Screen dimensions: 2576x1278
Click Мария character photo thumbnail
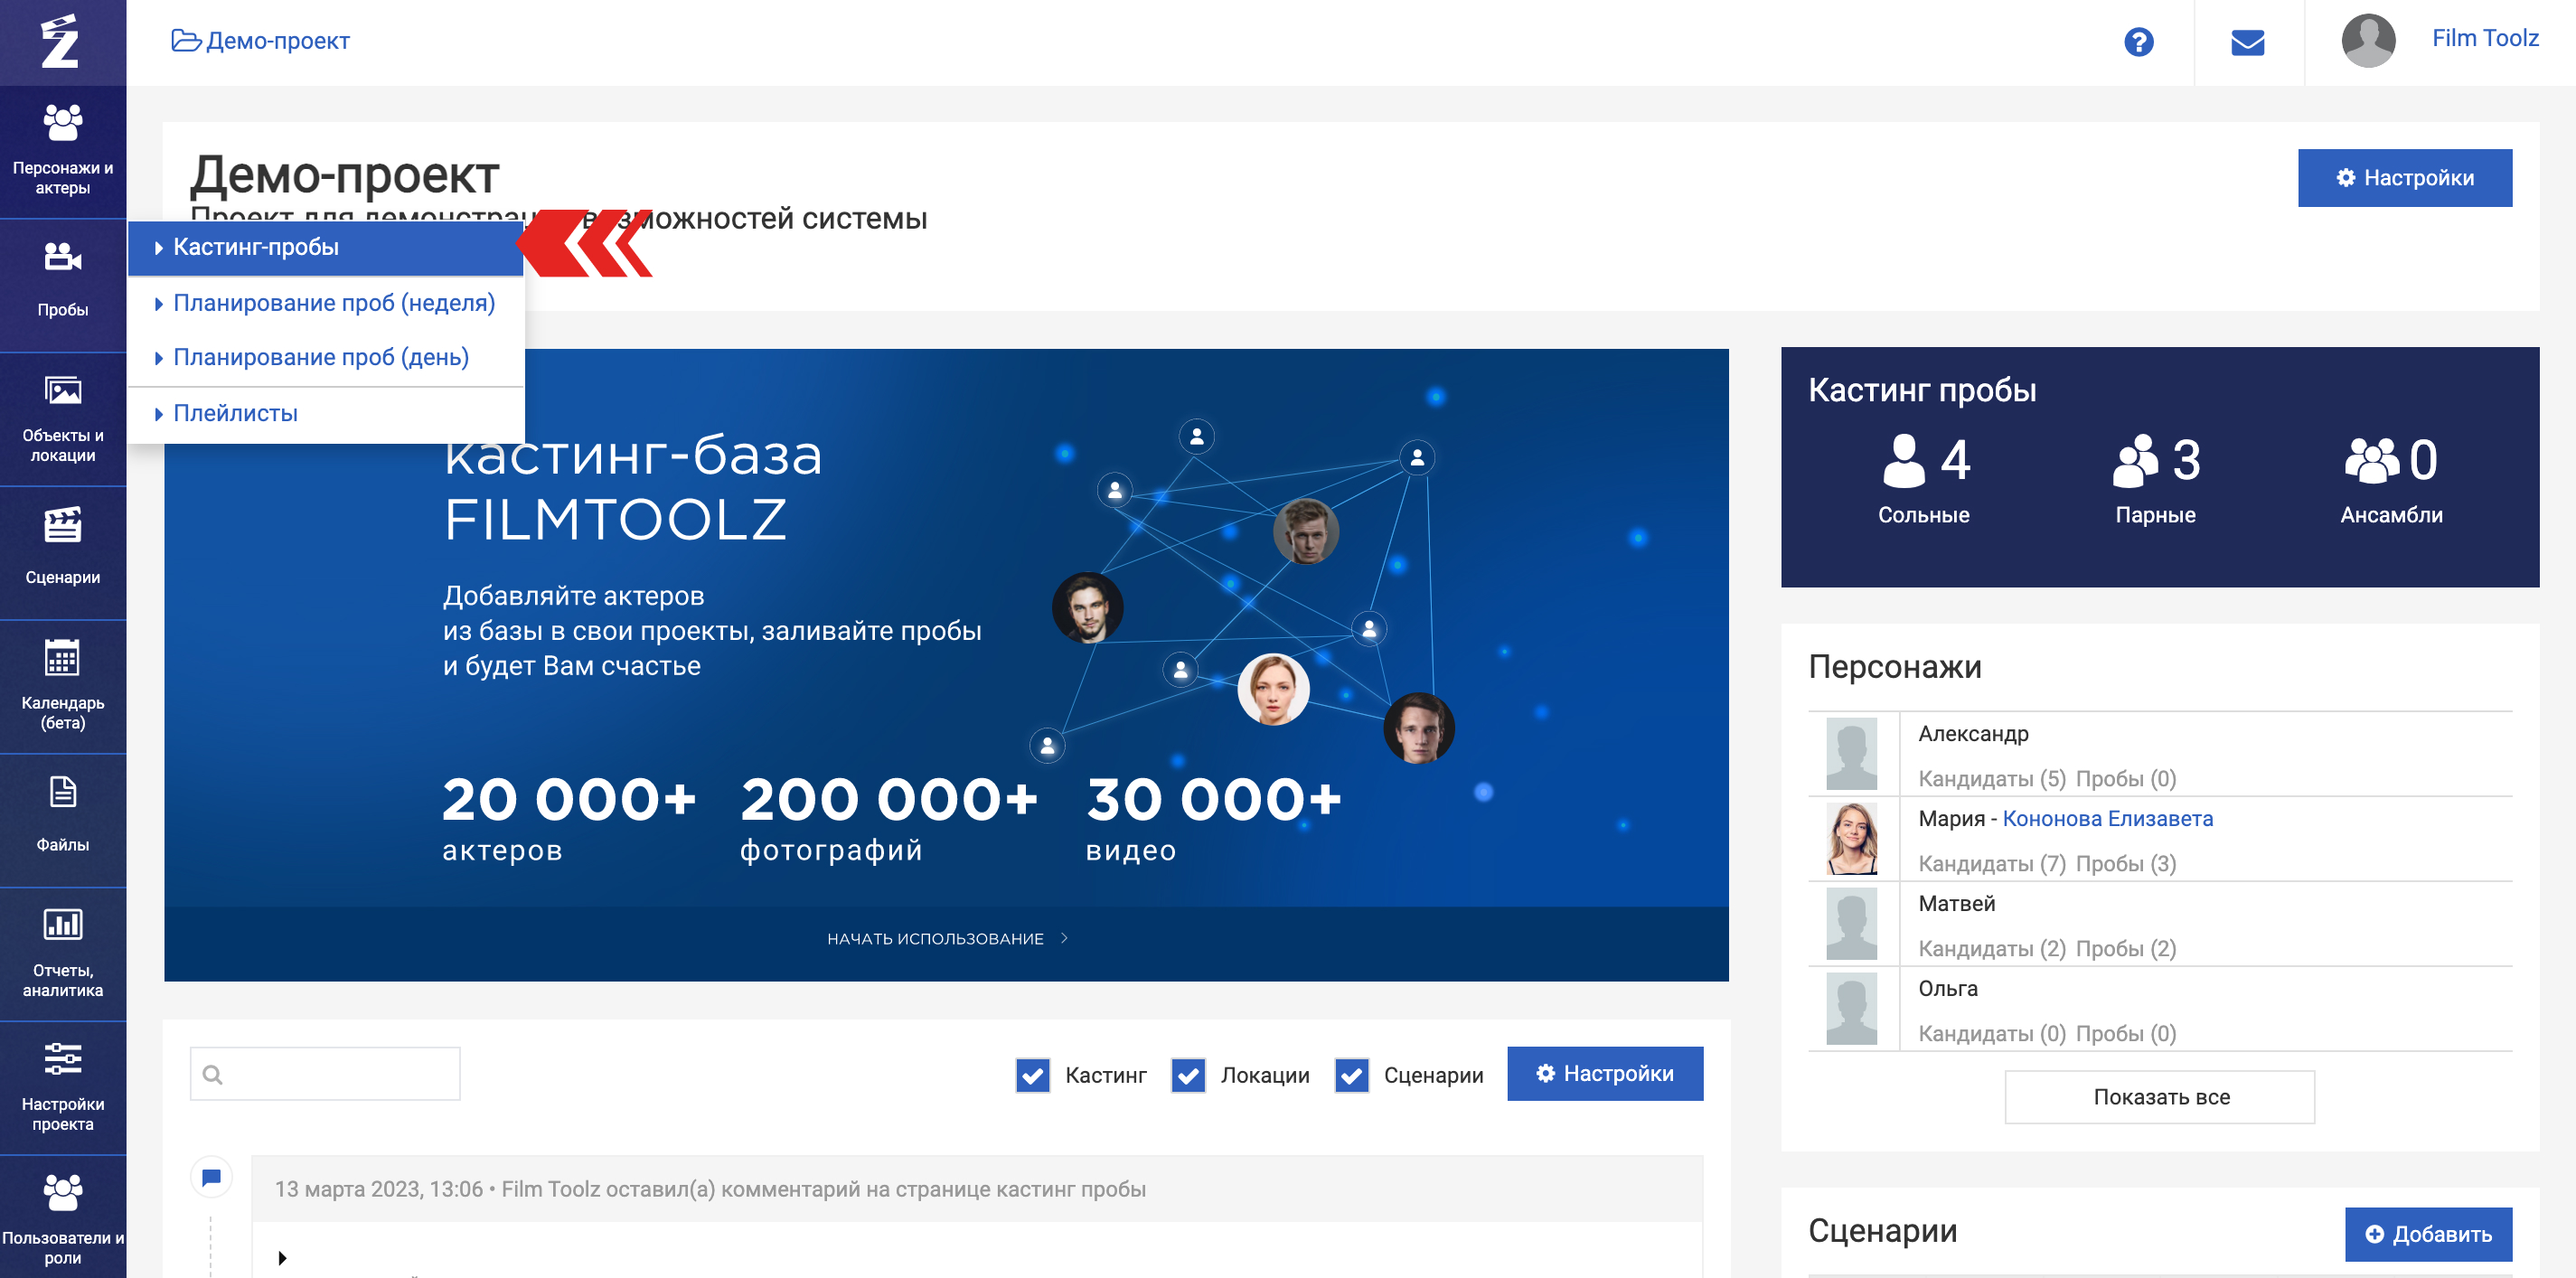[x=1850, y=838]
